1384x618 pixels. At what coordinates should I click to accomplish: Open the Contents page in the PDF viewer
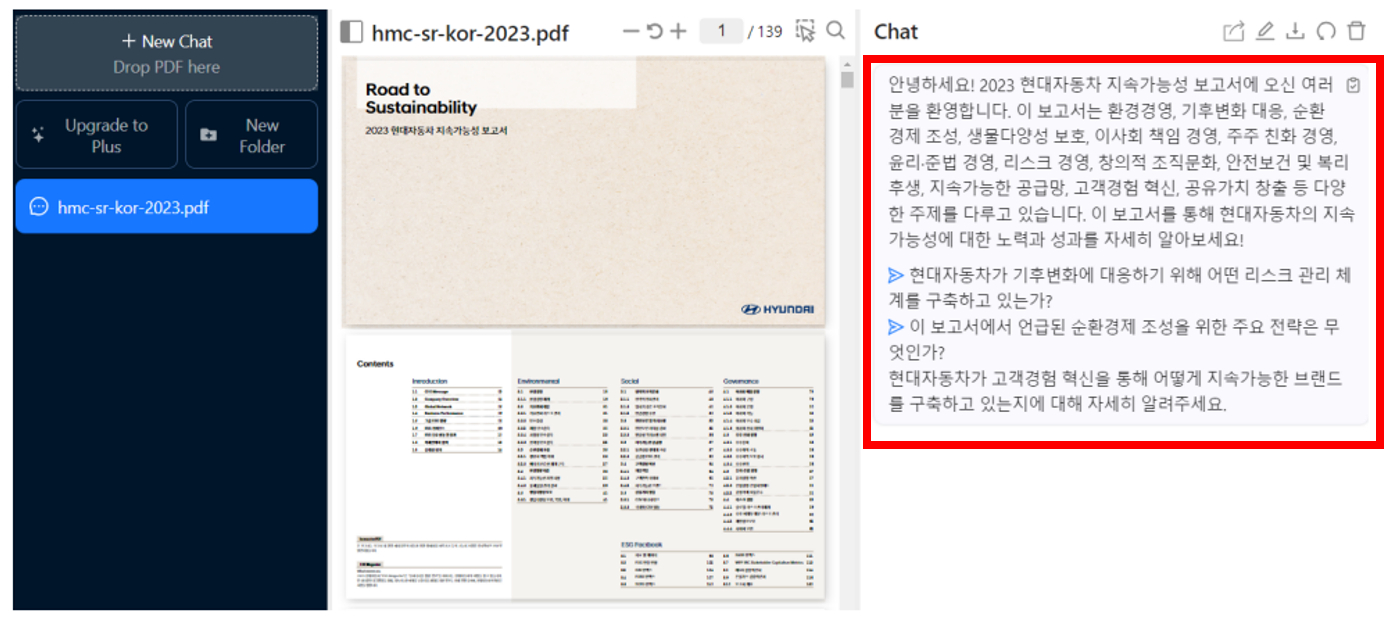tap(584, 467)
